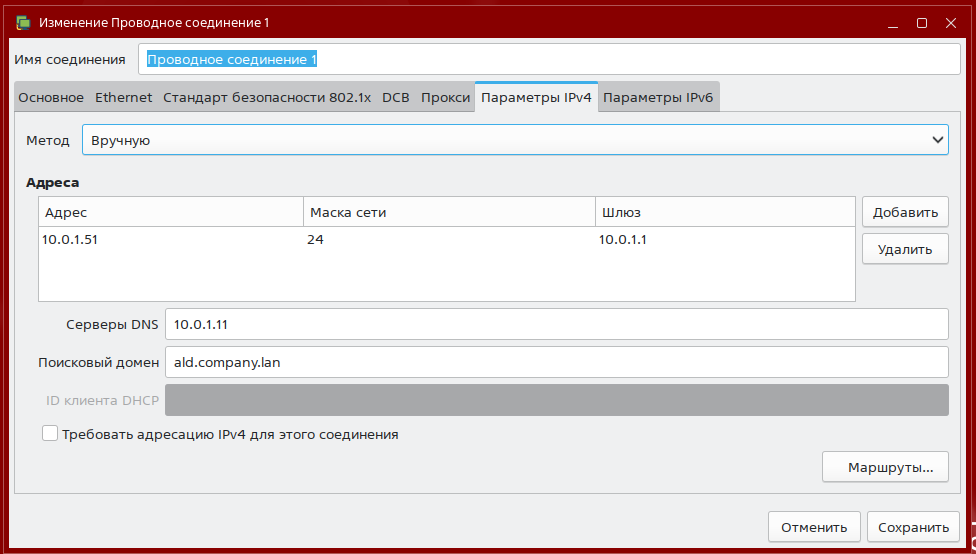Close the connection editing window
The image size is (976, 554).
tap(950, 22)
